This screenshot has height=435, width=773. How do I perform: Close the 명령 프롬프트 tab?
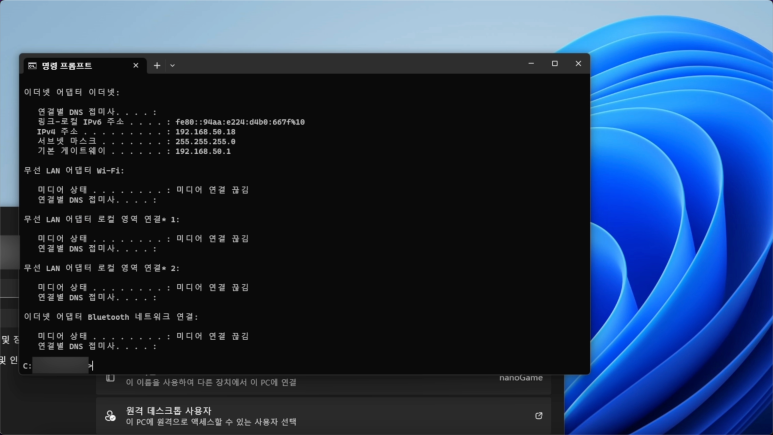point(136,66)
